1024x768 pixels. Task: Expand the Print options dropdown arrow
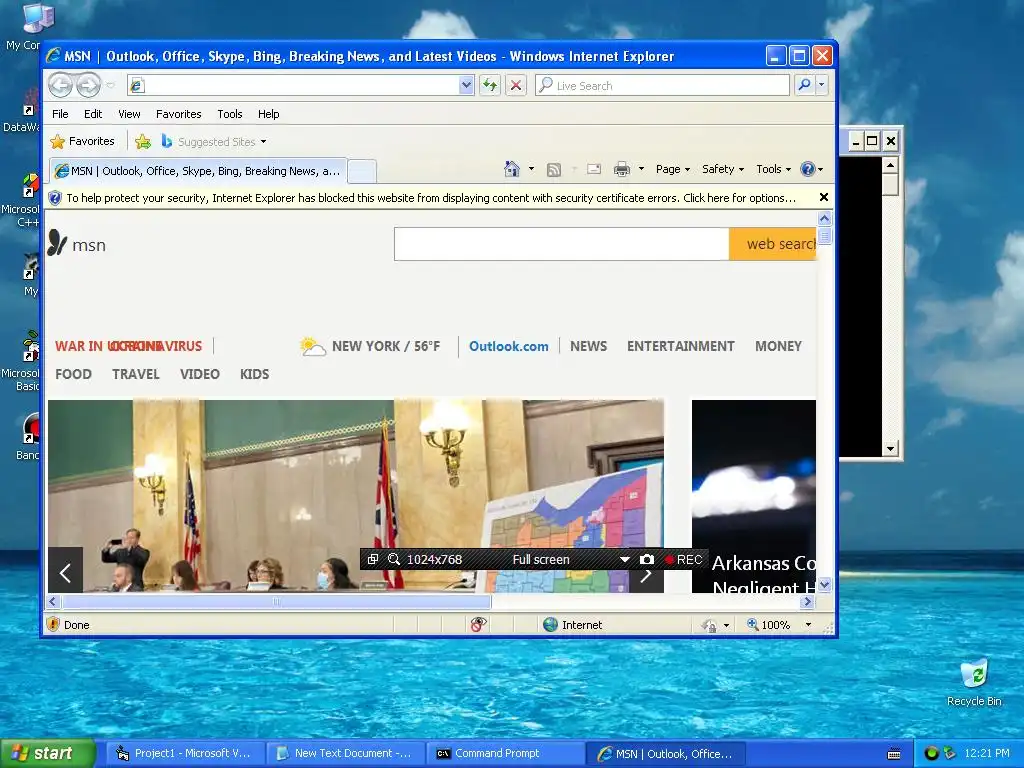[x=641, y=169]
